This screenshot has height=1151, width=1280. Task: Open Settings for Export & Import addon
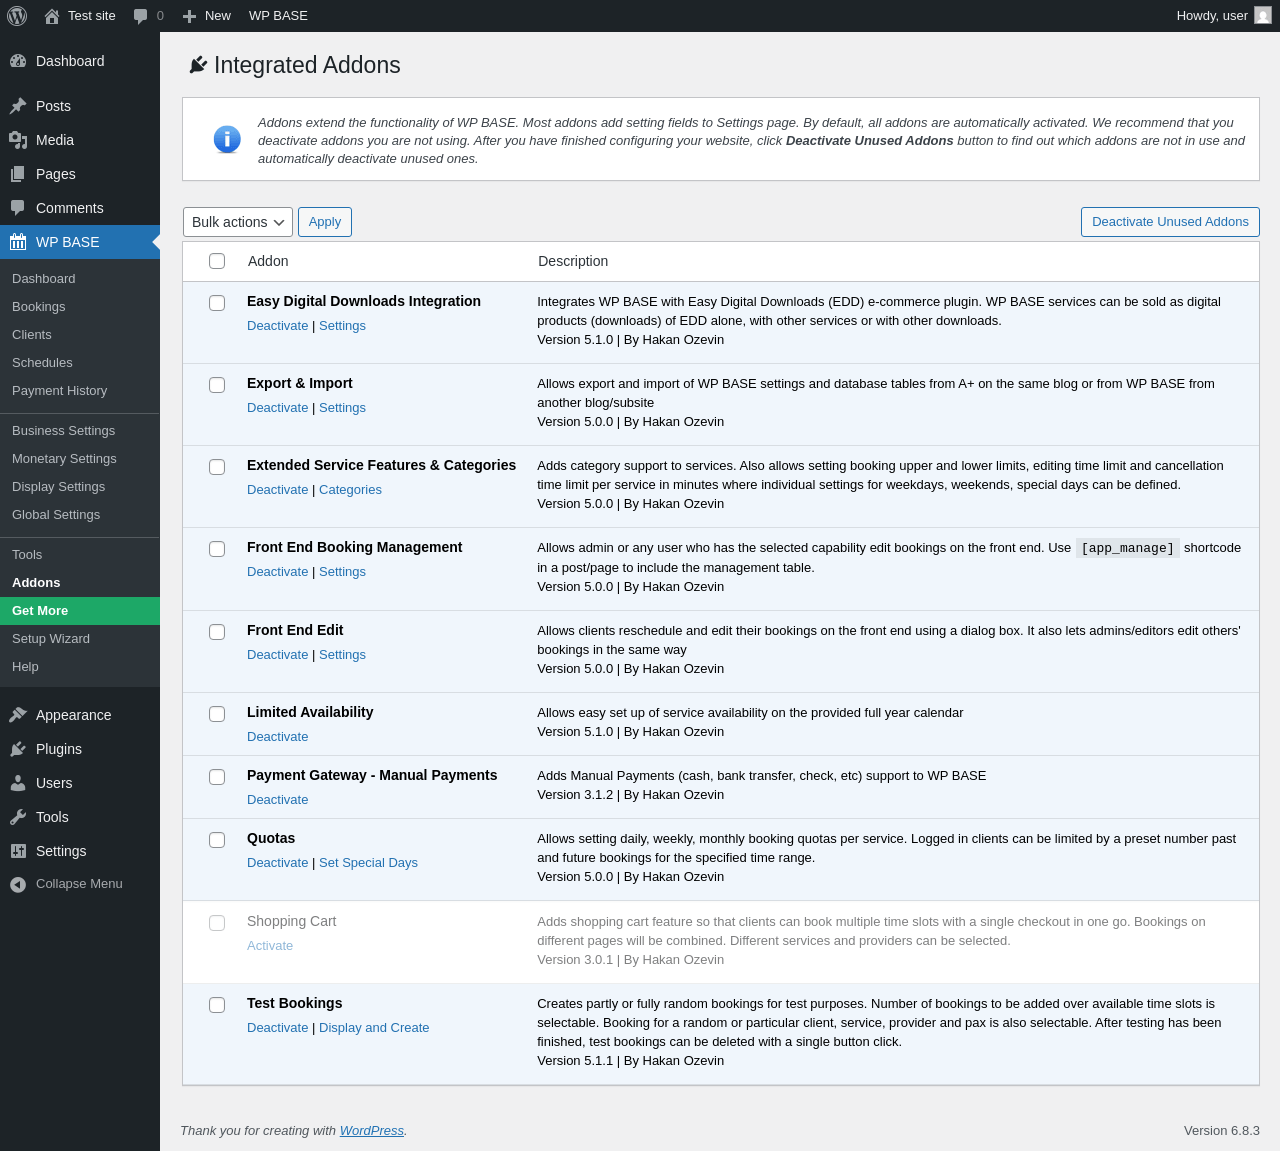click(342, 408)
